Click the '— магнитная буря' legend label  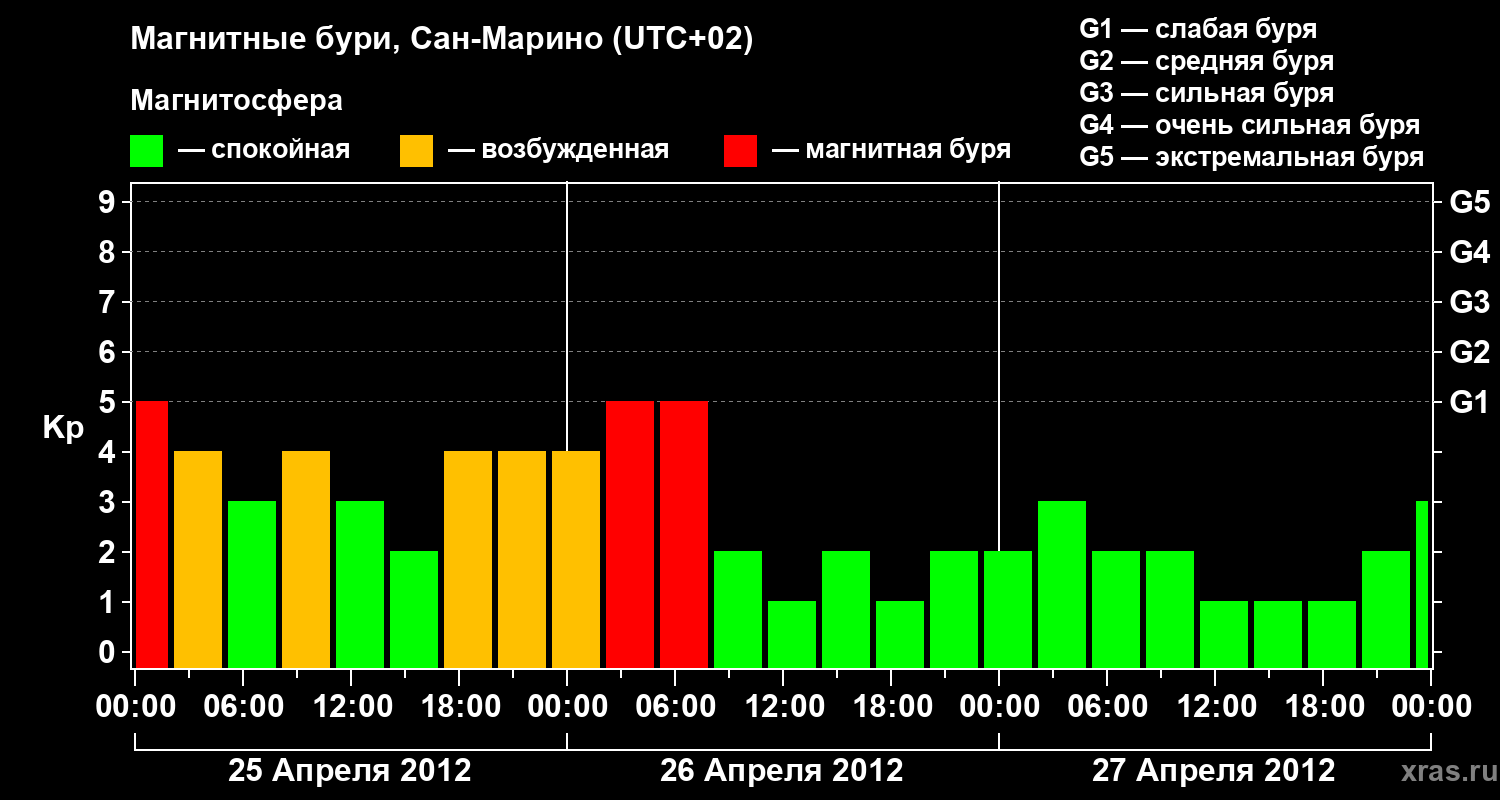tap(892, 150)
